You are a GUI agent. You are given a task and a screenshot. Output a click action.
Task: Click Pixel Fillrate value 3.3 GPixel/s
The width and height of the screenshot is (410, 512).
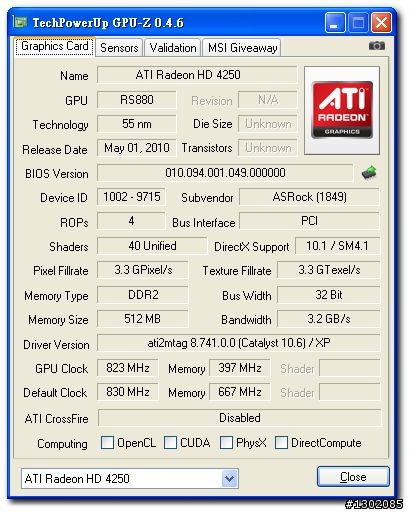coord(143,270)
